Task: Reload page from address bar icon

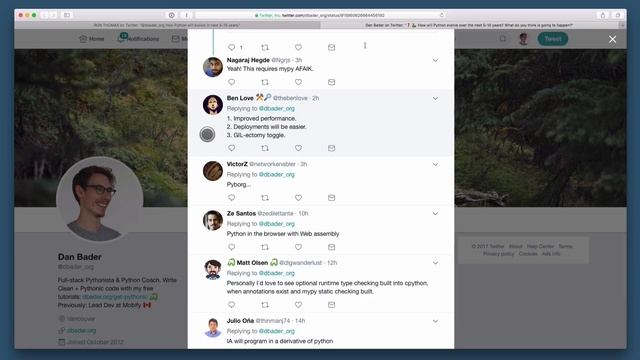Action: pos(442,15)
